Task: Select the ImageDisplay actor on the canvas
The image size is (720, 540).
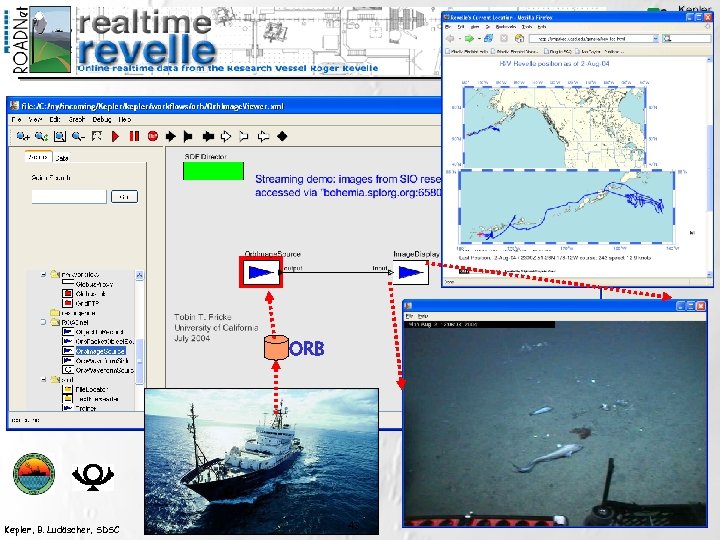Action: pyautogui.click(x=411, y=272)
